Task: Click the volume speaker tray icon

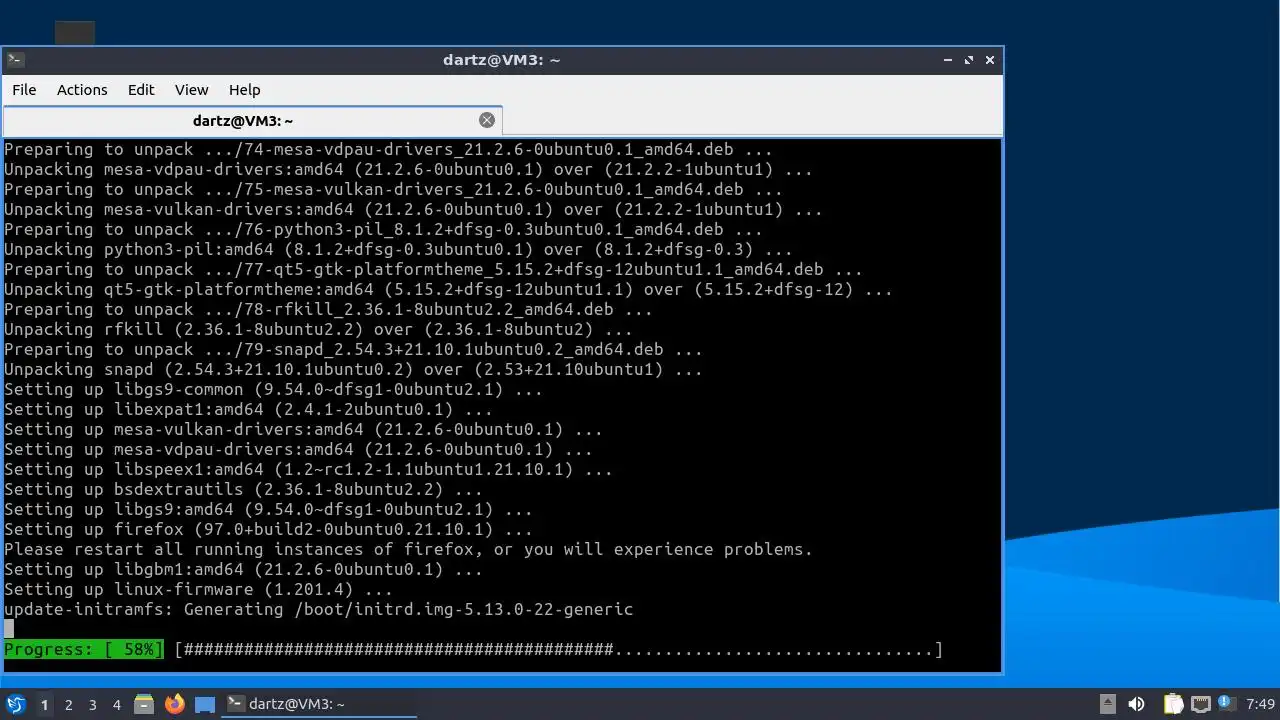Action: [1136, 704]
